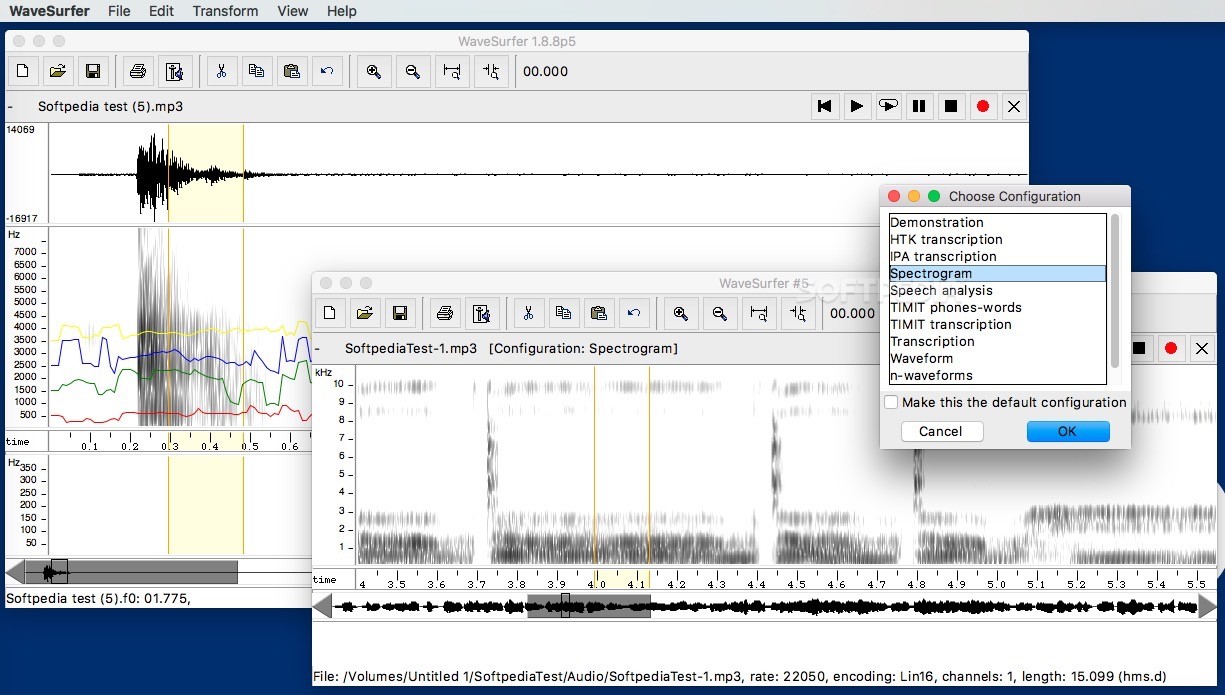Open the View menu
1225x695 pixels.
pos(293,11)
